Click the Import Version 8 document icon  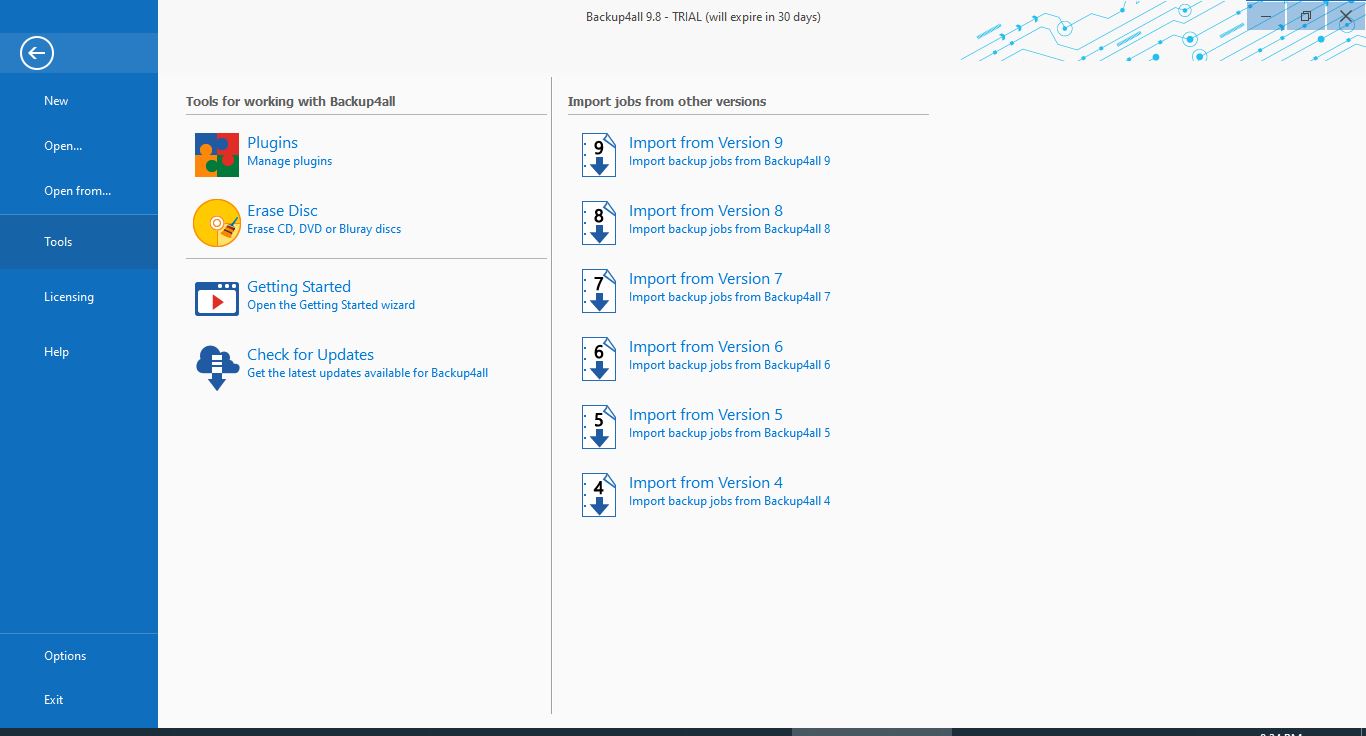point(599,223)
